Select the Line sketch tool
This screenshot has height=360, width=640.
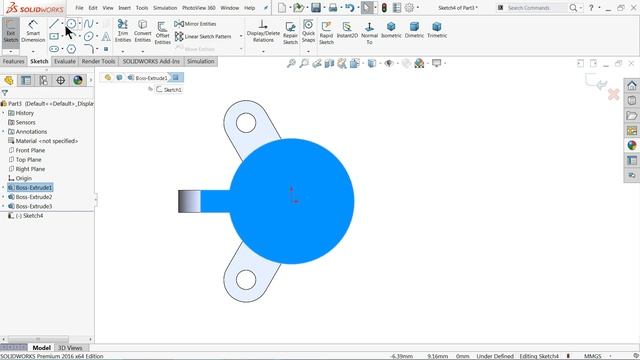pyautogui.click(x=54, y=24)
